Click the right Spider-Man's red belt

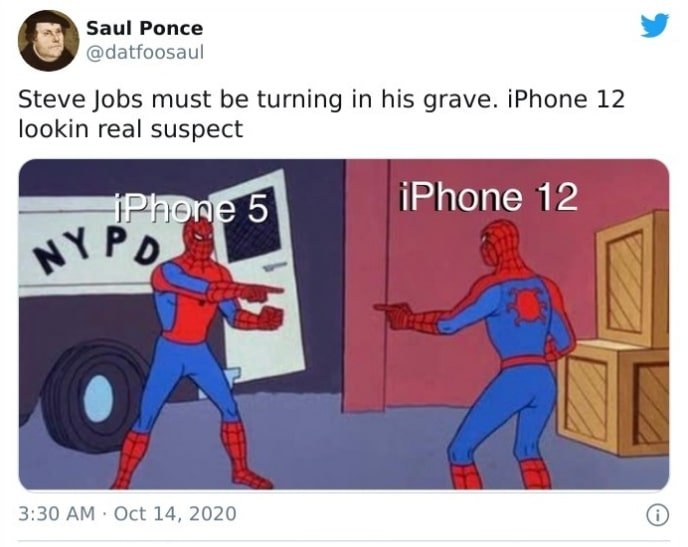528,362
